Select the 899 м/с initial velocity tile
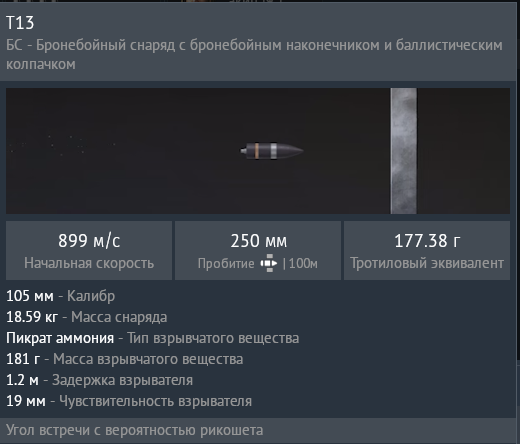This screenshot has width=520, height=444. [x=89, y=250]
